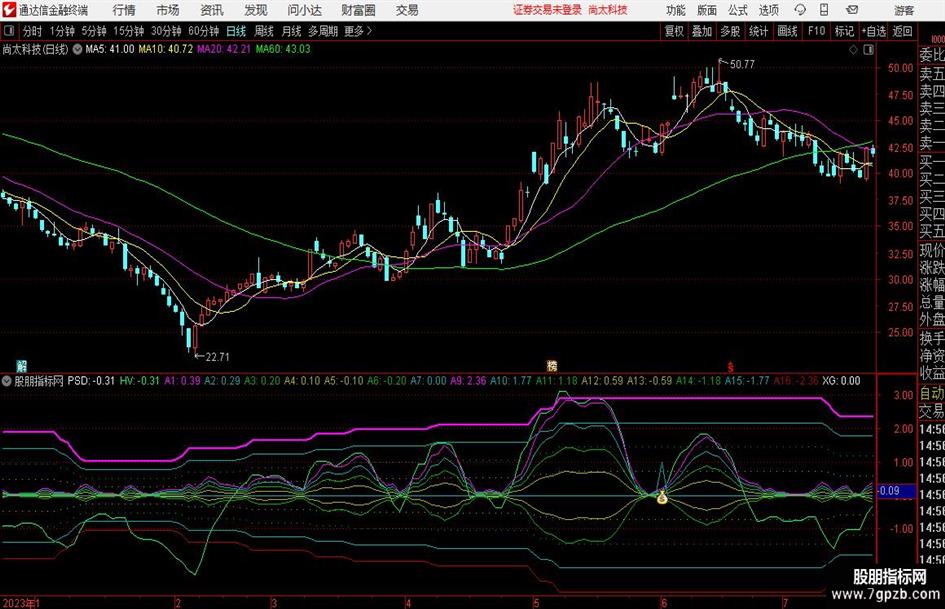Click the red 尚太科技 stock name link

pos(608,10)
